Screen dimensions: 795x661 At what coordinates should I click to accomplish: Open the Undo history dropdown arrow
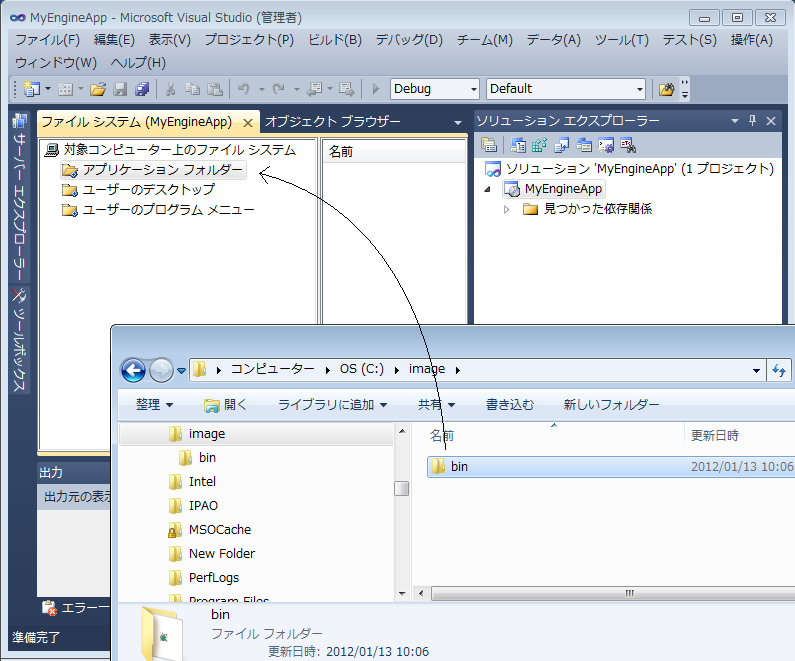(x=262, y=89)
